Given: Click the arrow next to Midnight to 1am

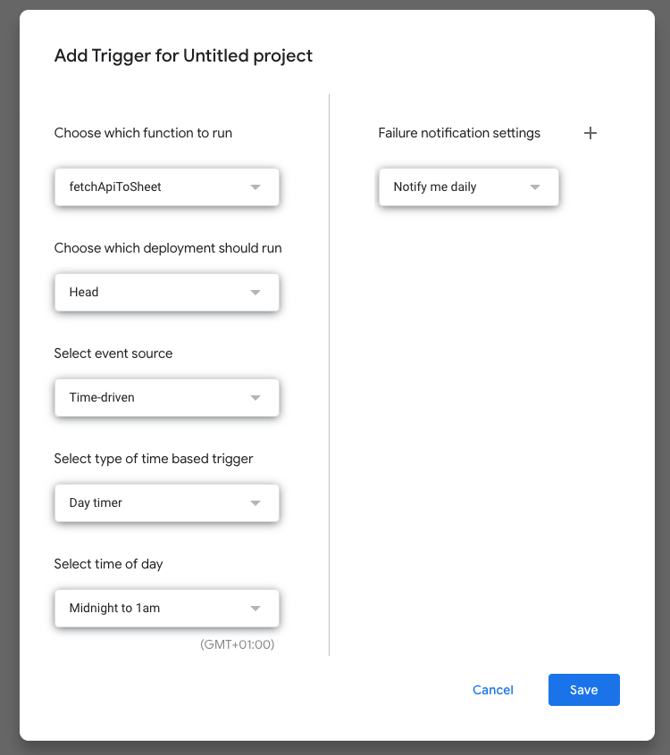Looking at the screenshot, I should tap(255, 608).
